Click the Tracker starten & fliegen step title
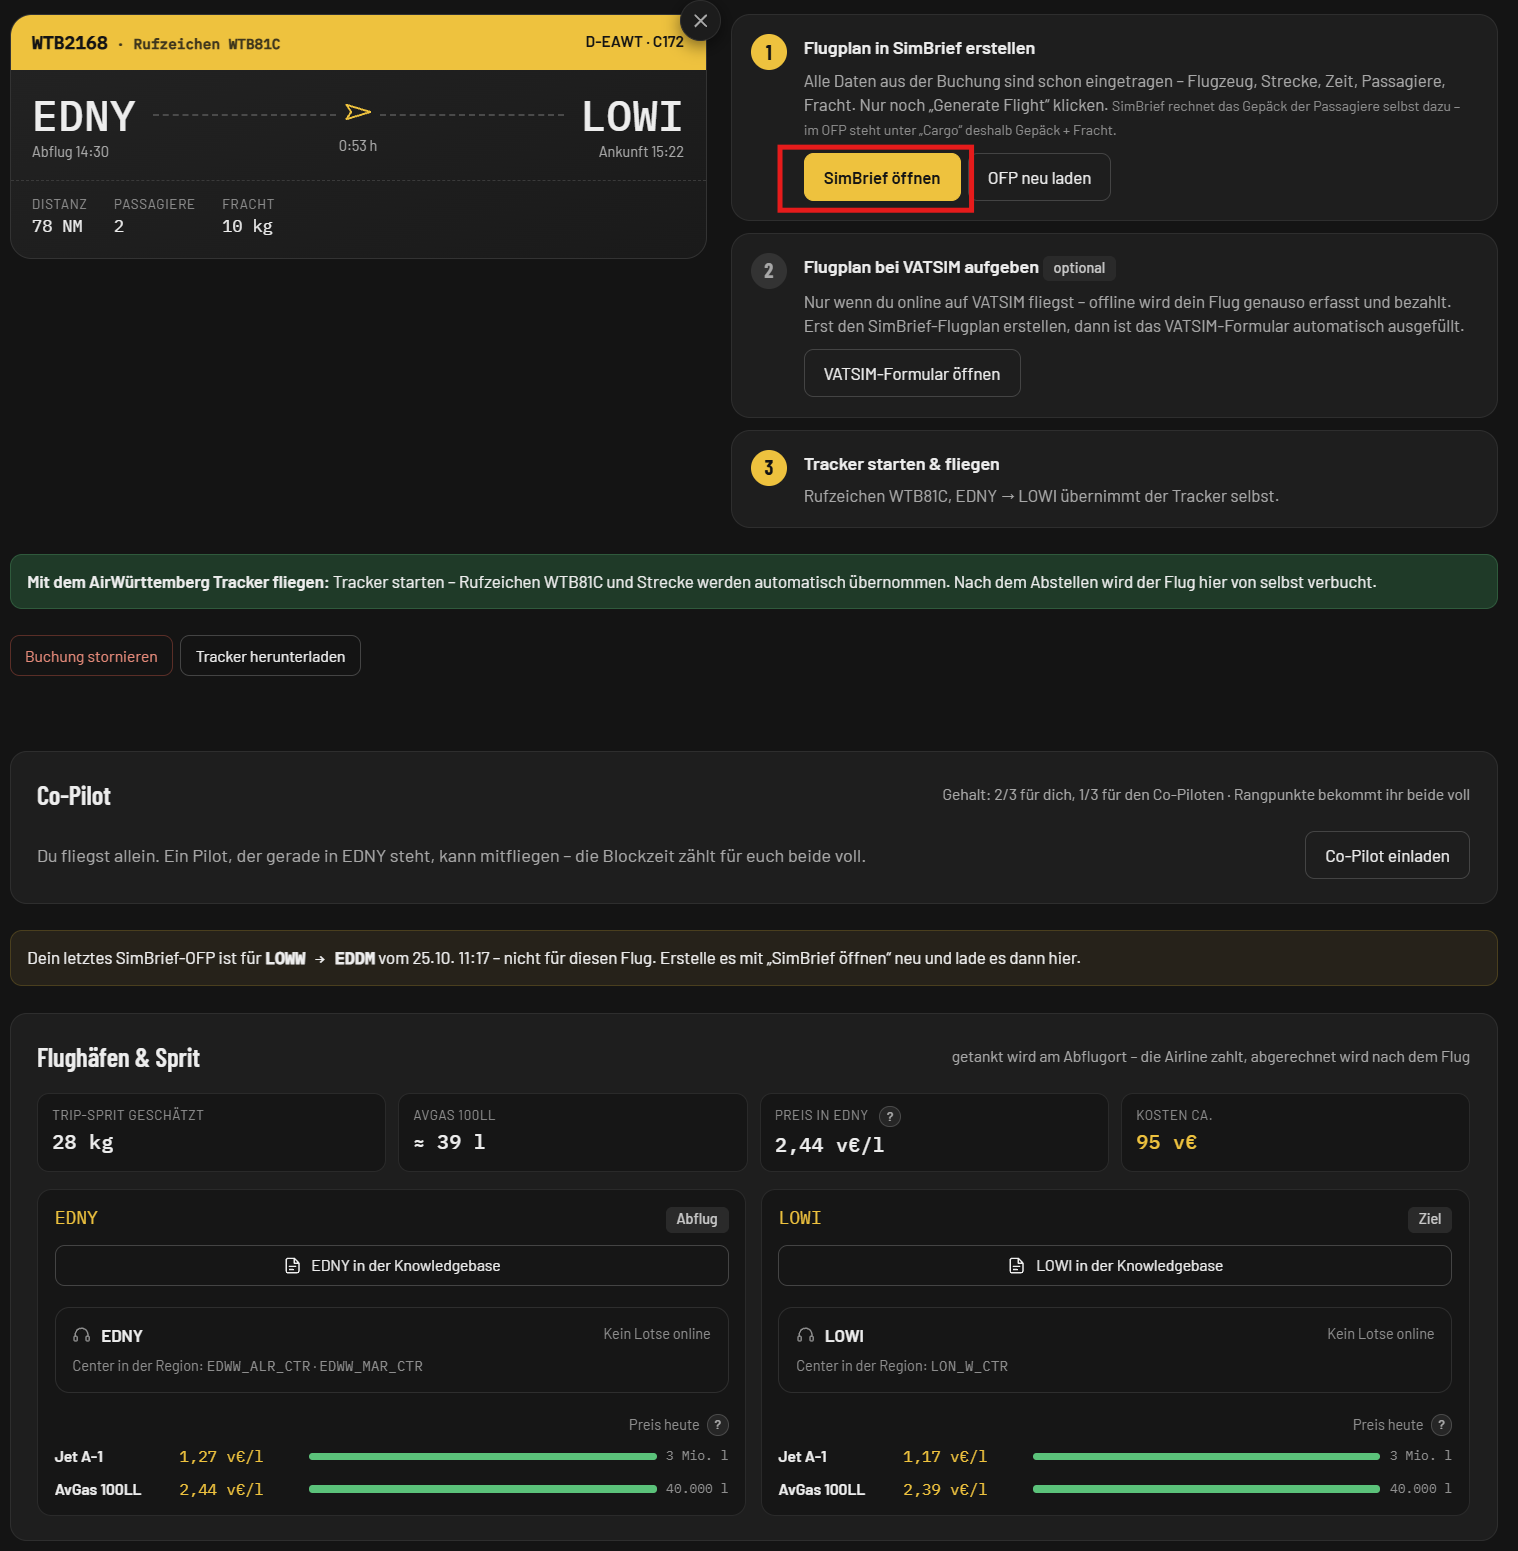This screenshot has width=1518, height=1551. point(901,464)
